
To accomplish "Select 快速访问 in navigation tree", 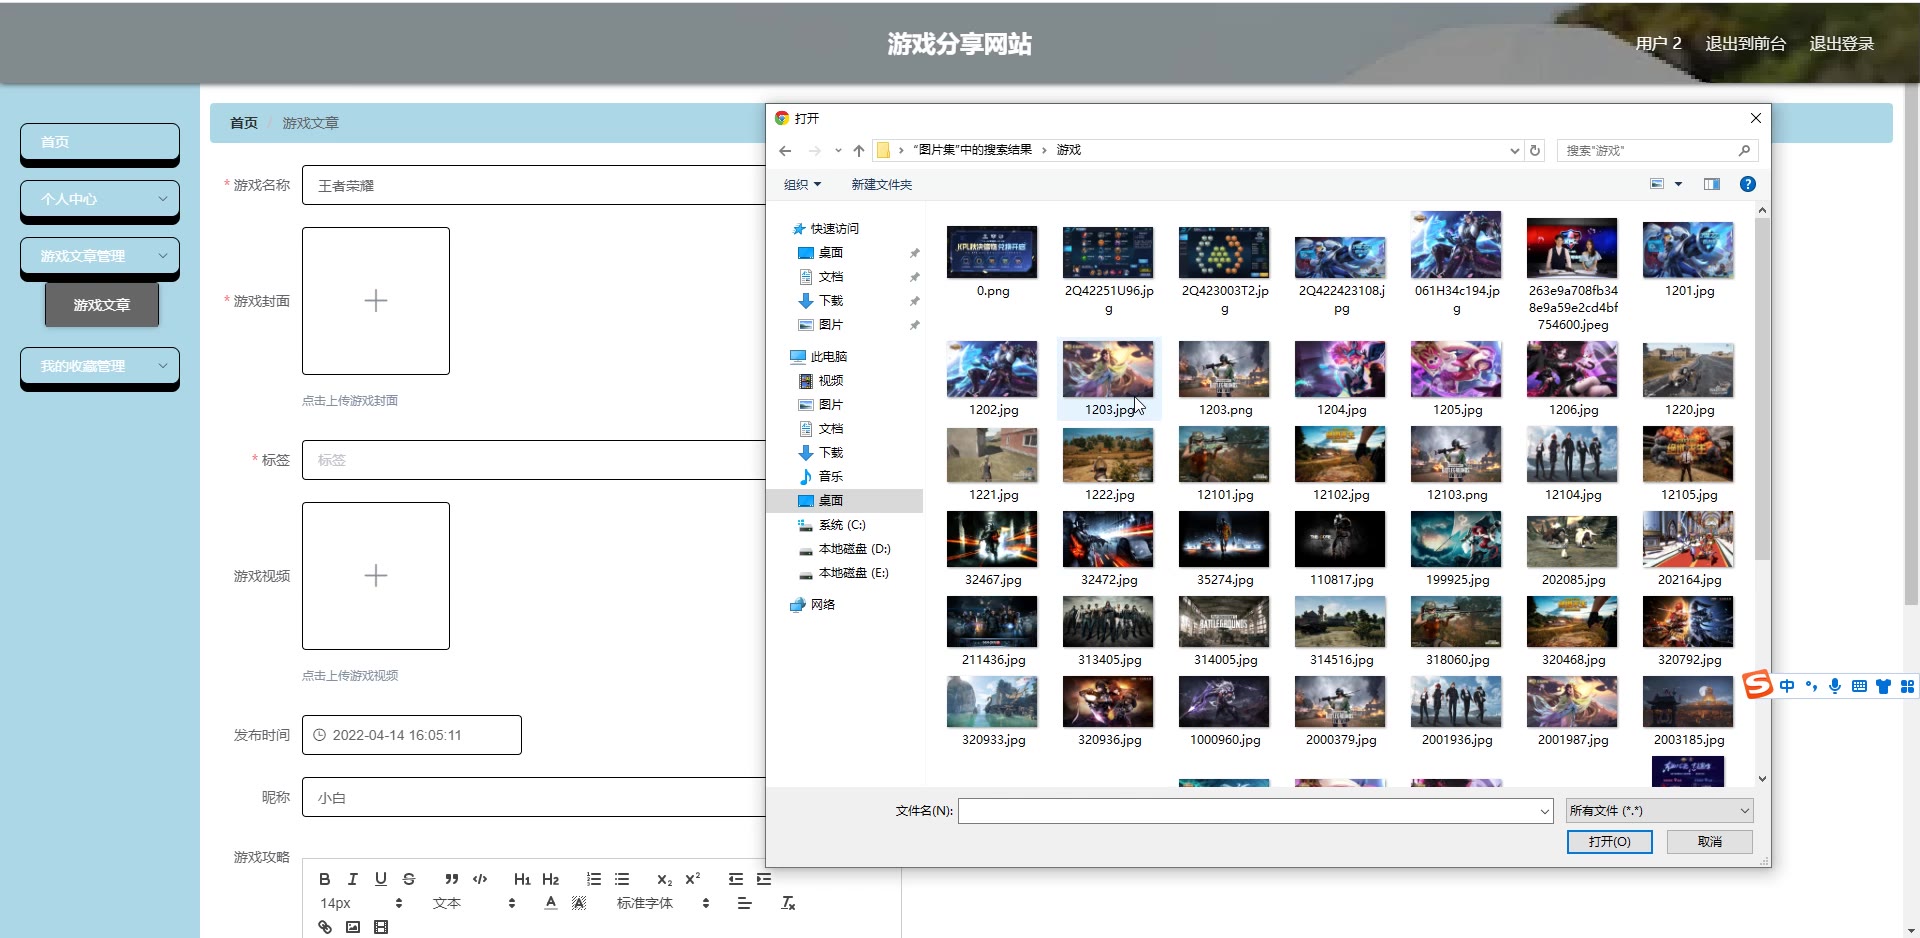I will point(834,228).
